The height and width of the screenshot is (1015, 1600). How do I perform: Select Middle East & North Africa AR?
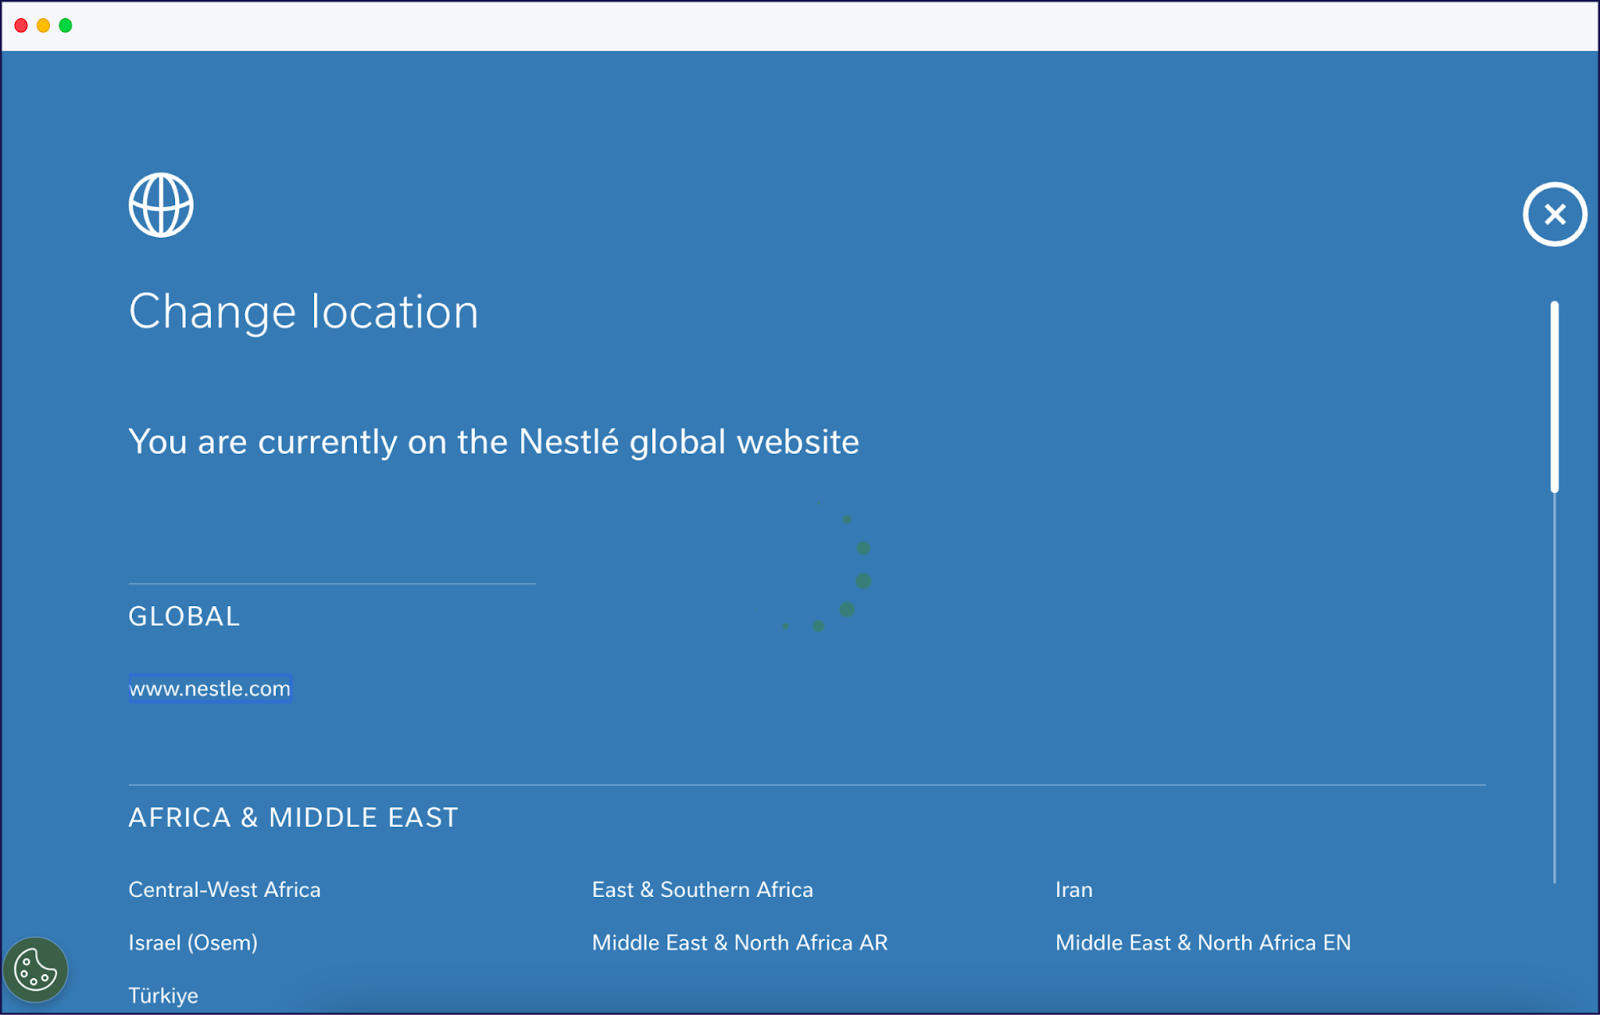click(x=739, y=942)
